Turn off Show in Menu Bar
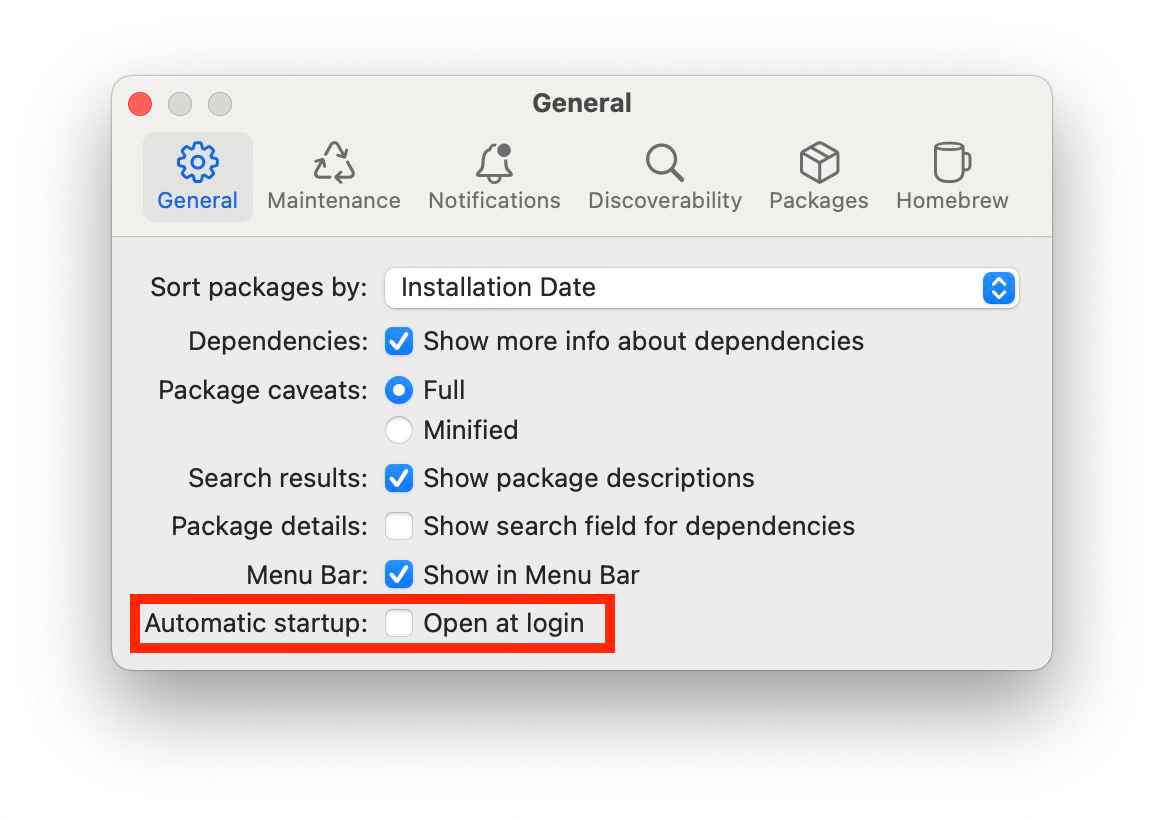Screen dimensions: 1164x818 [399, 575]
